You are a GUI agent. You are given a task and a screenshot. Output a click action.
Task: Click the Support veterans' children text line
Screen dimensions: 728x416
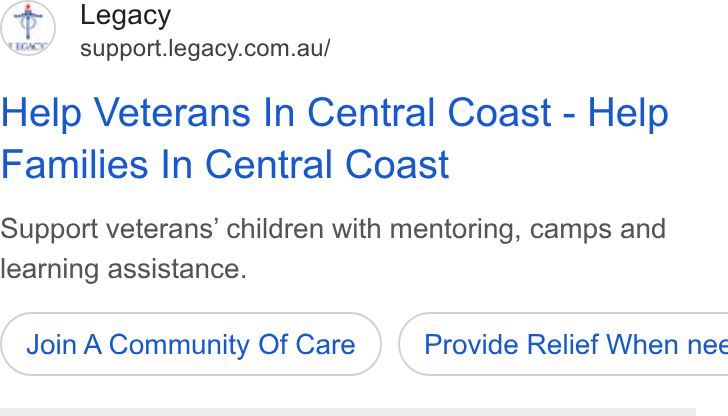click(x=333, y=229)
